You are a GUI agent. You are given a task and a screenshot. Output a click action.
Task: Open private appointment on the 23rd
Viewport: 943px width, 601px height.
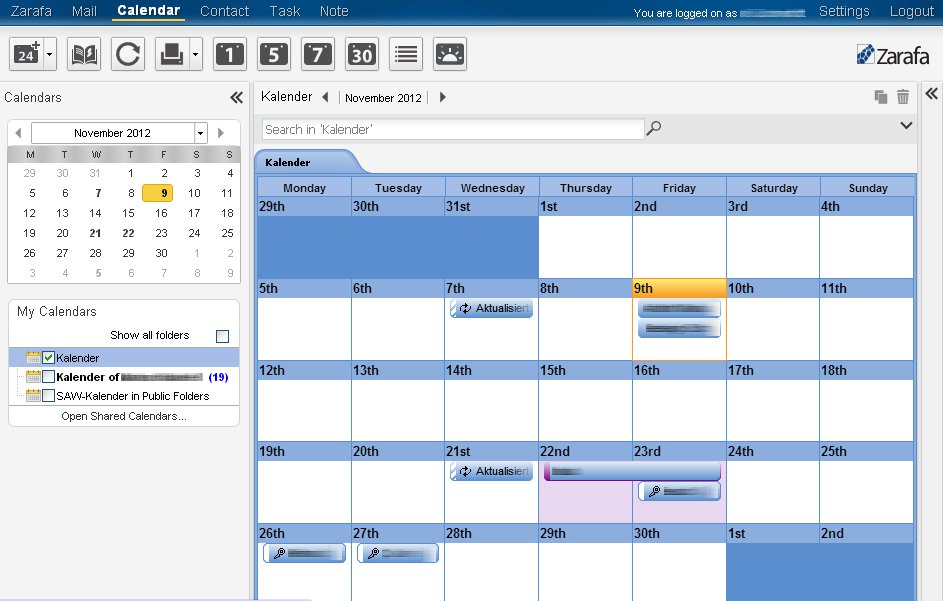679,492
